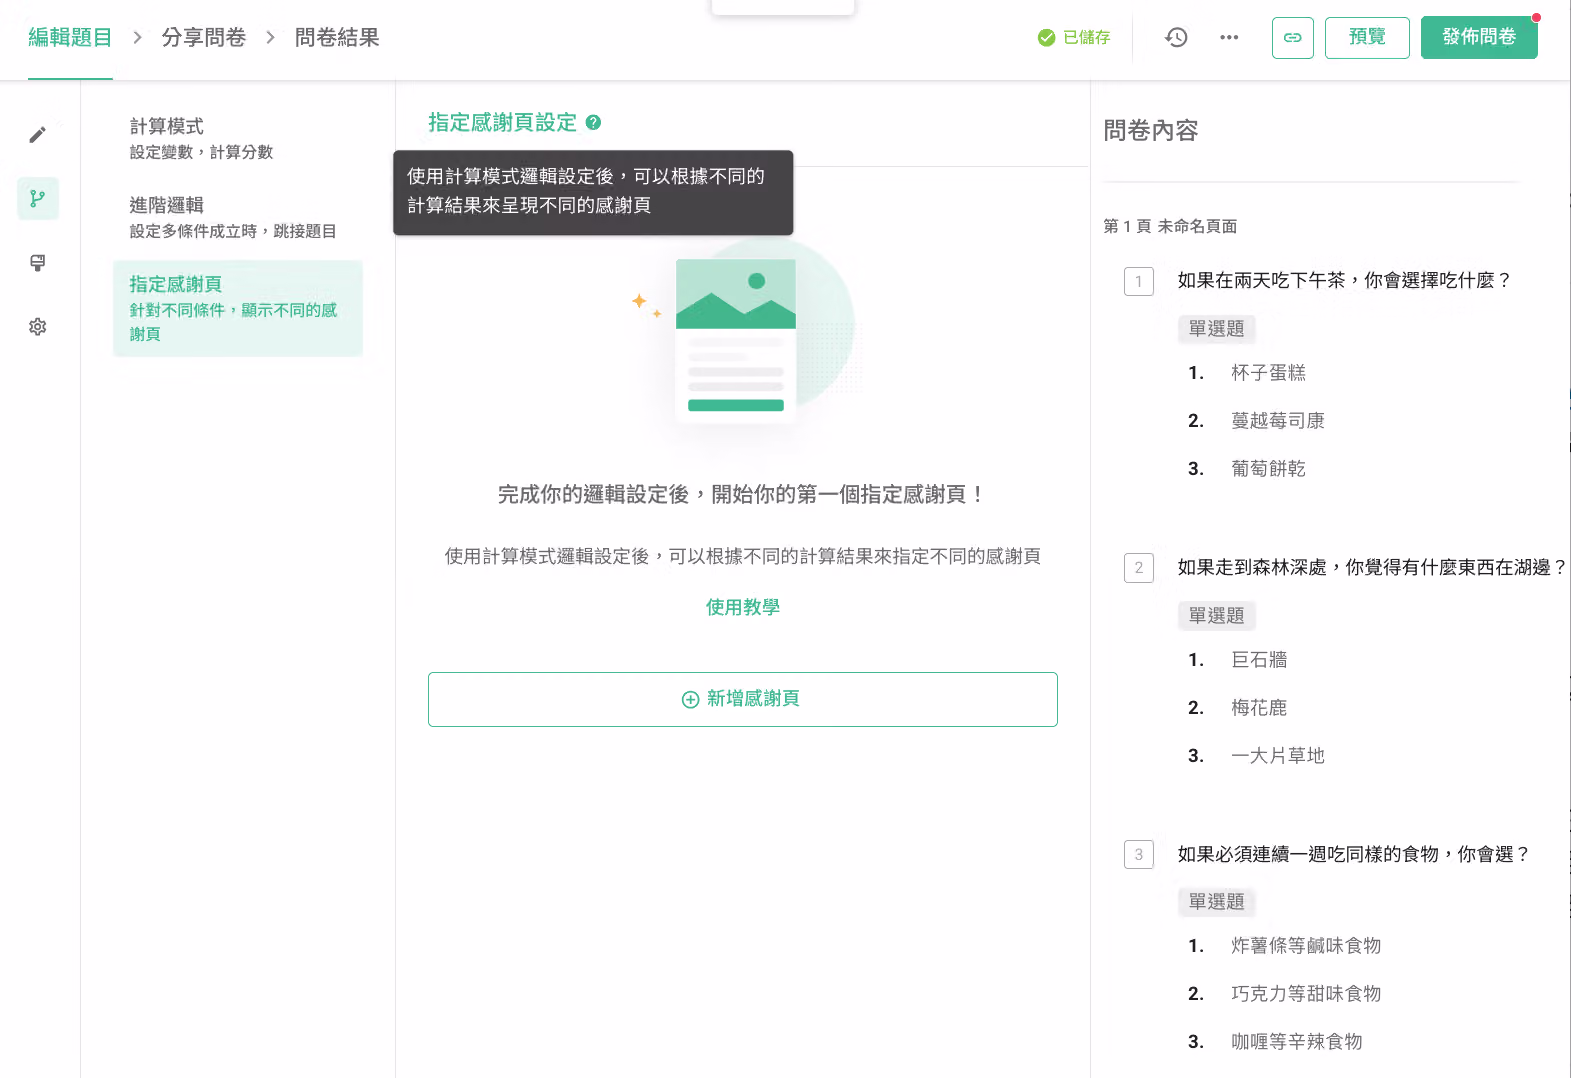Open the three-dots more options menu
The width and height of the screenshot is (1571, 1078).
point(1229,37)
